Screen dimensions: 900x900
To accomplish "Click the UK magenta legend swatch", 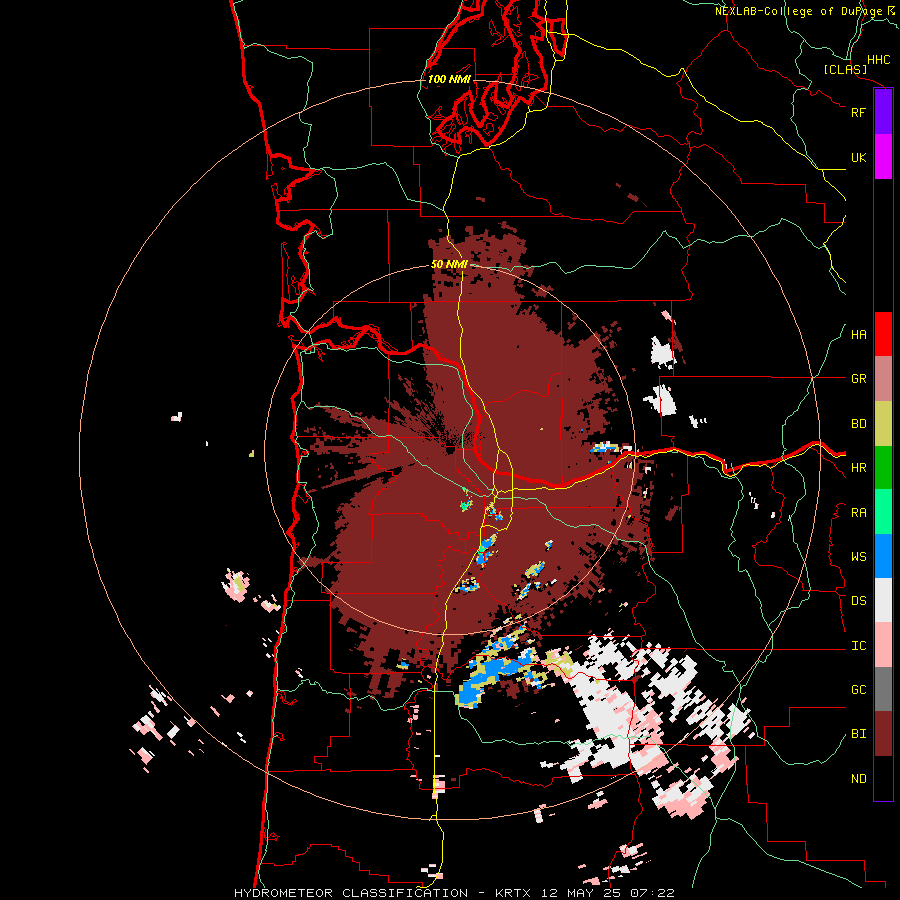I will pyautogui.click(x=883, y=157).
